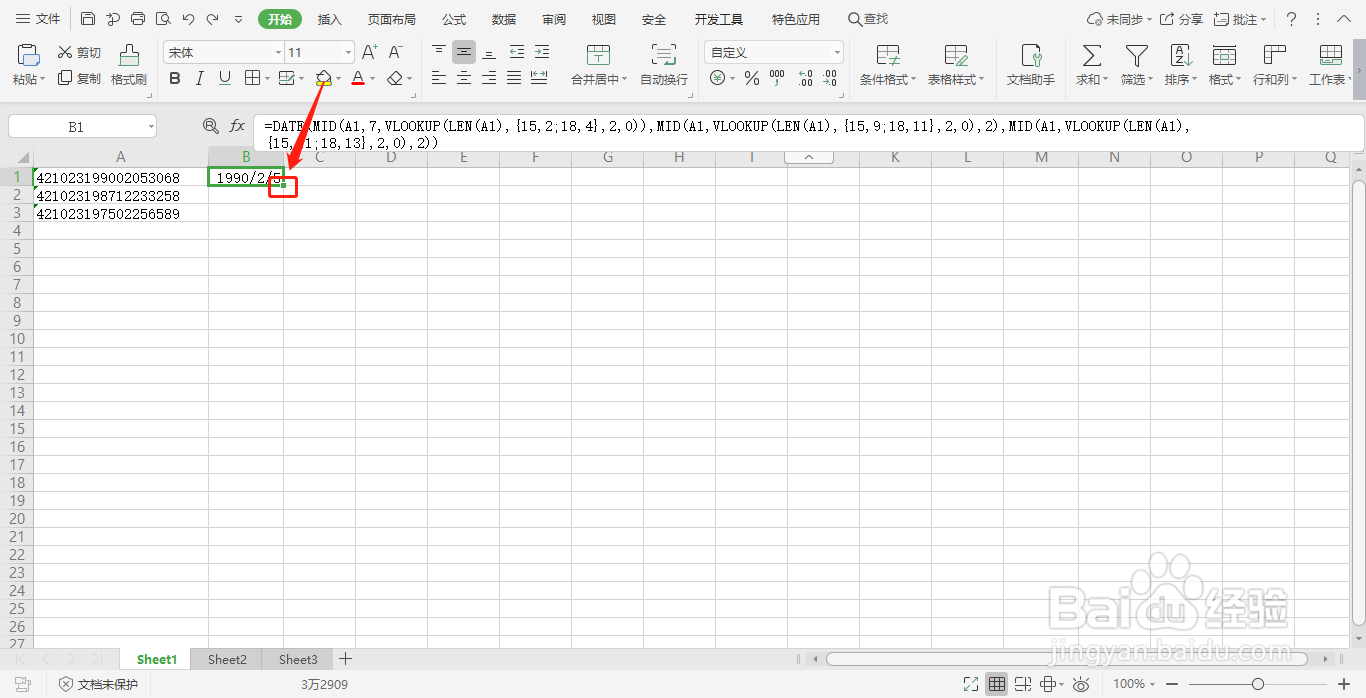The image size is (1366, 698).
Task: Click the help question mark icon
Action: pos(1291,19)
